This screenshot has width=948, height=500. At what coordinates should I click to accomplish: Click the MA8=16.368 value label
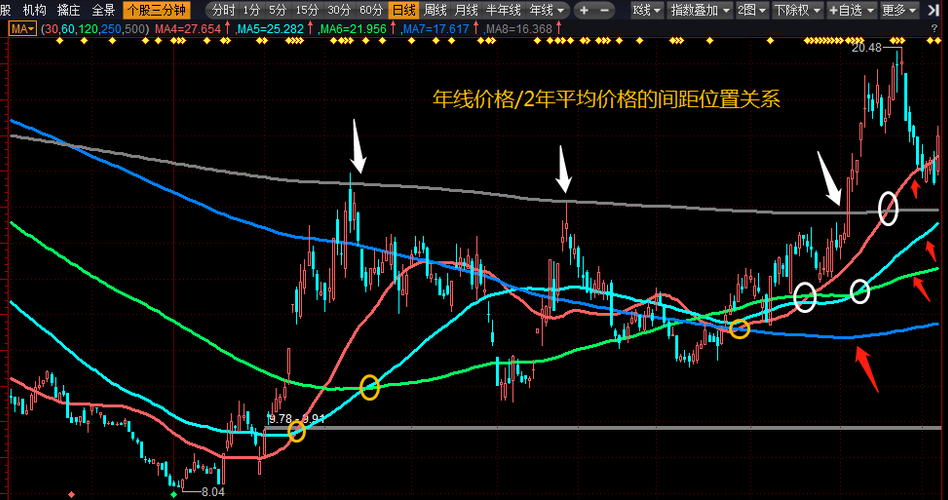coord(519,29)
